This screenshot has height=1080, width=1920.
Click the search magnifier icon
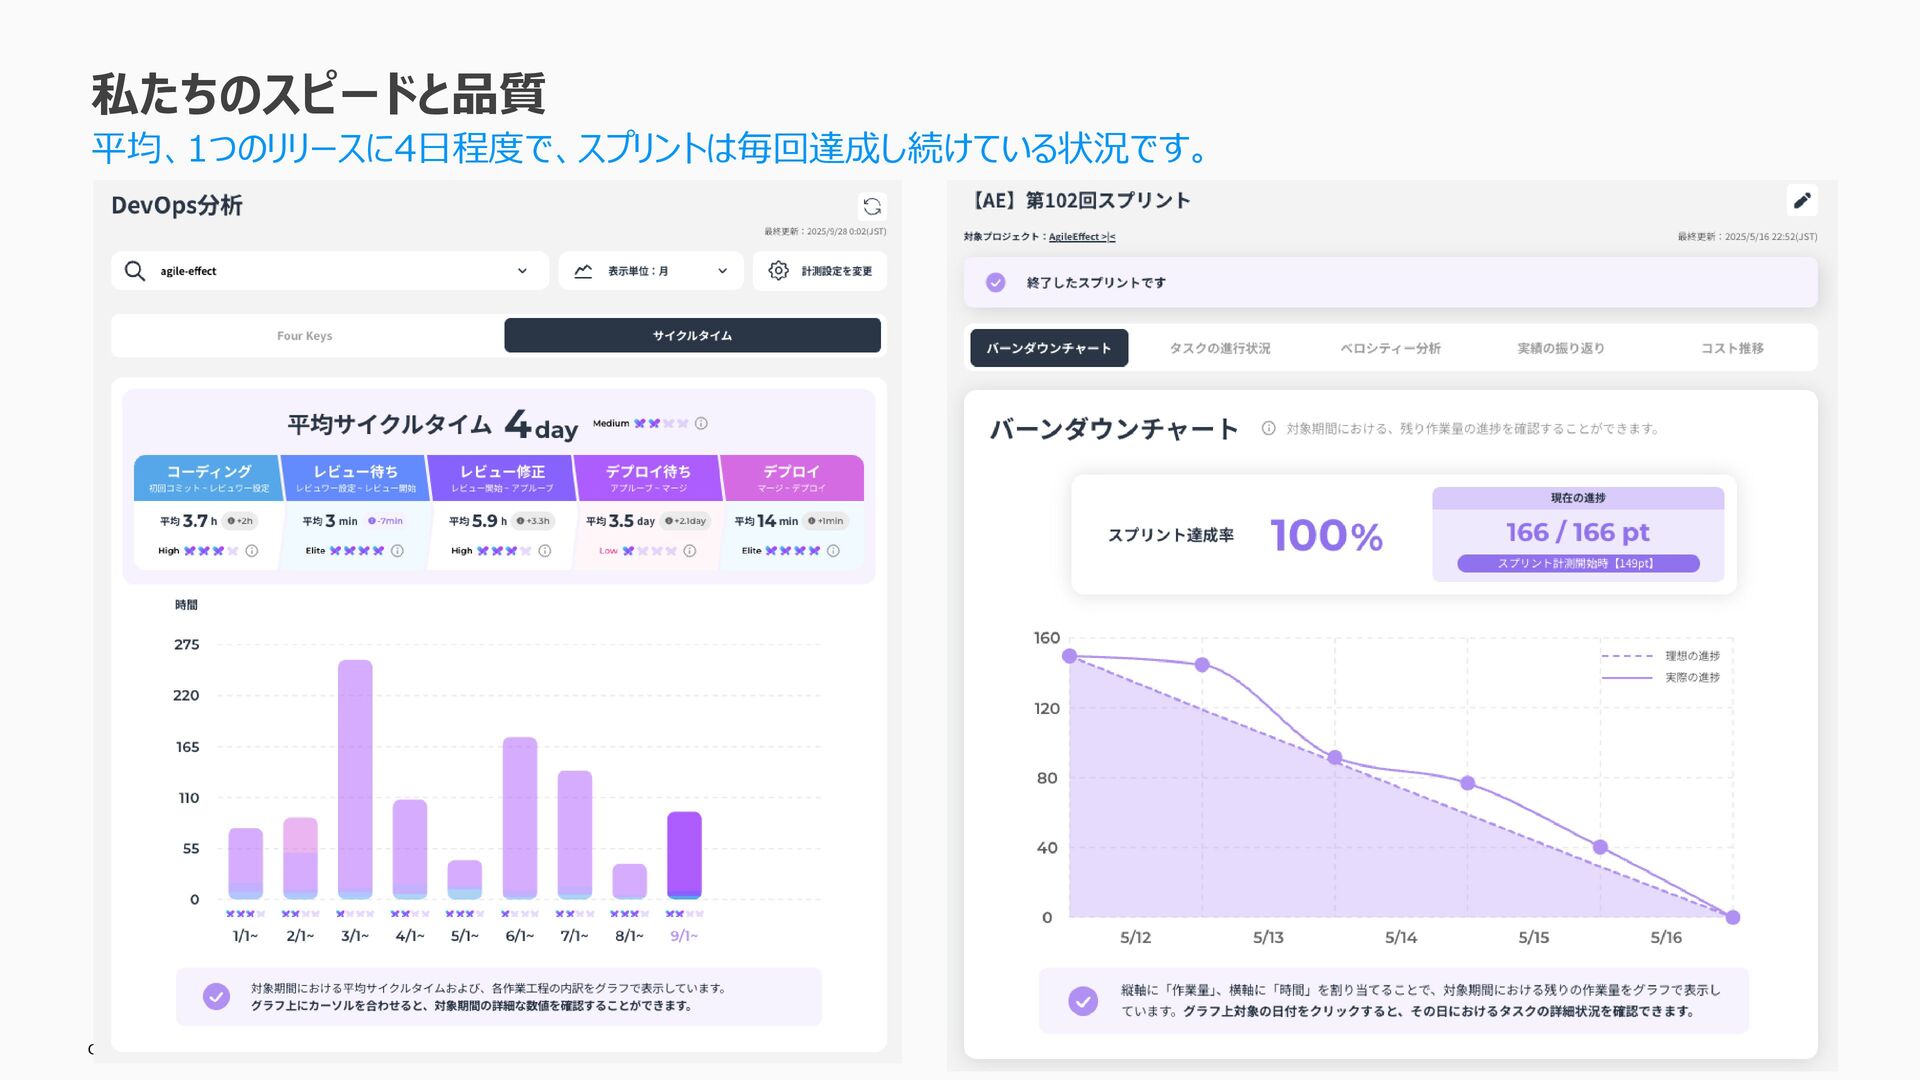click(135, 271)
